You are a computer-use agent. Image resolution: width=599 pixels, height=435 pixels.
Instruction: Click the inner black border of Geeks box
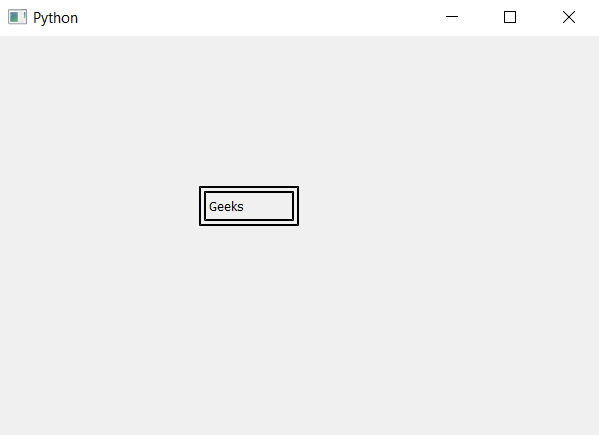[x=249, y=192]
